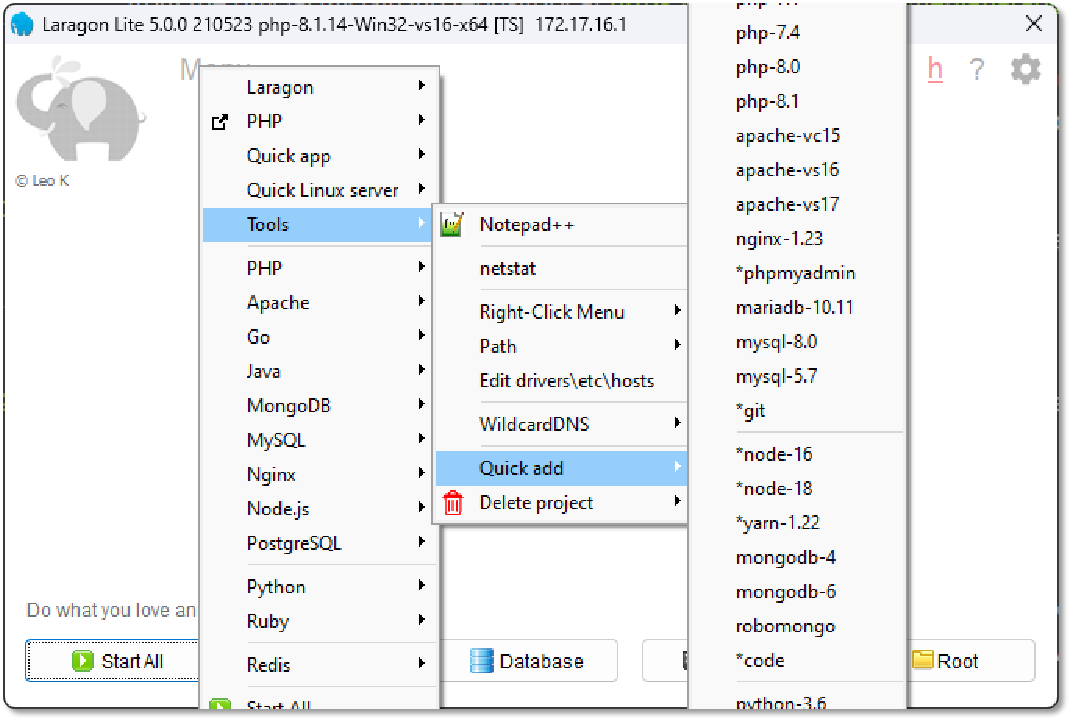Click the external link icon beside PHP
Image resolution: width=1071 pixels, height=721 pixels.
click(220, 122)
